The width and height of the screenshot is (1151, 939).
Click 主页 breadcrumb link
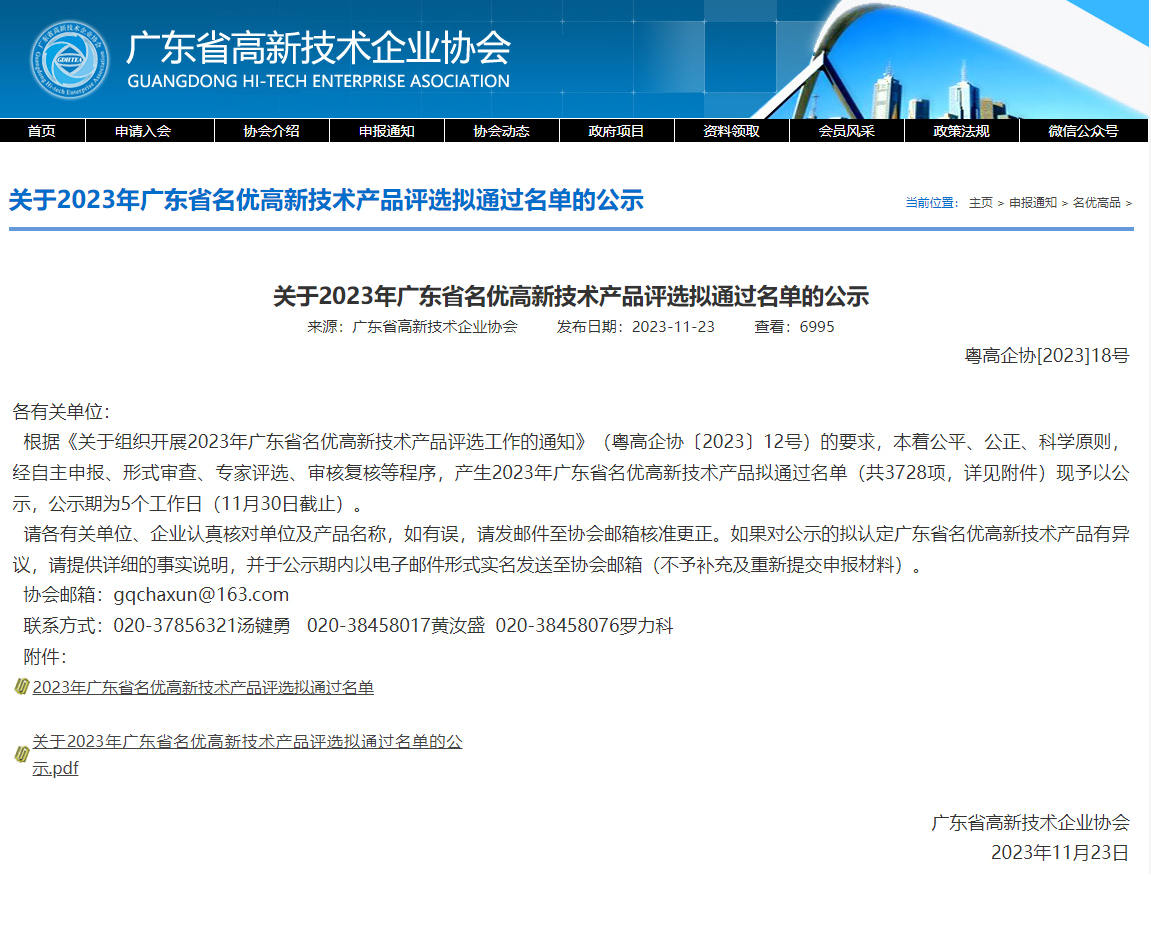click(981, 203)
